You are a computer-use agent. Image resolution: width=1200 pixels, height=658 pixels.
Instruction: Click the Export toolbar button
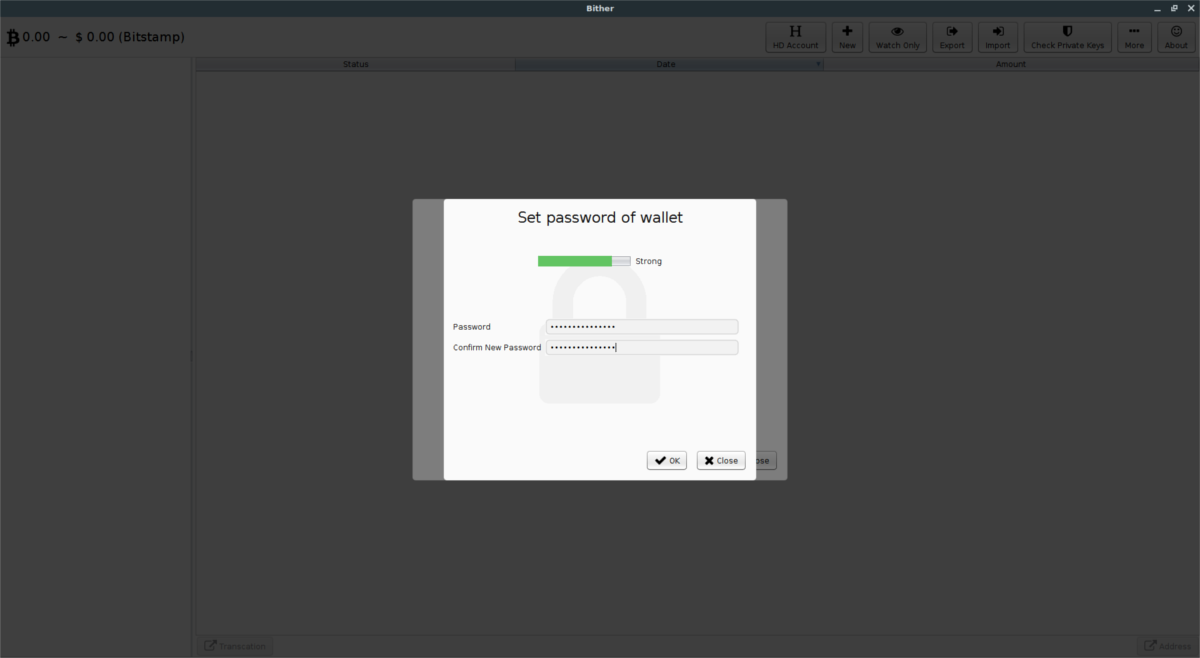click(x=952, y=37)
